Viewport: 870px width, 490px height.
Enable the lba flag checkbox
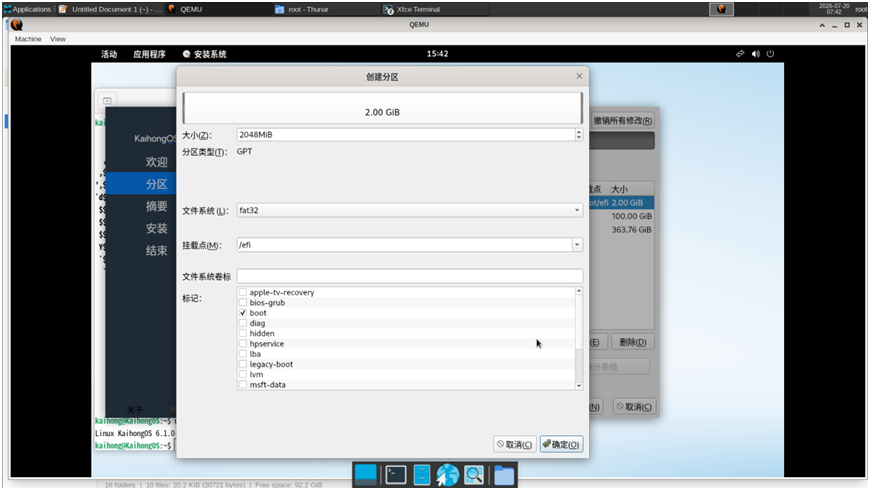[242, 353]
